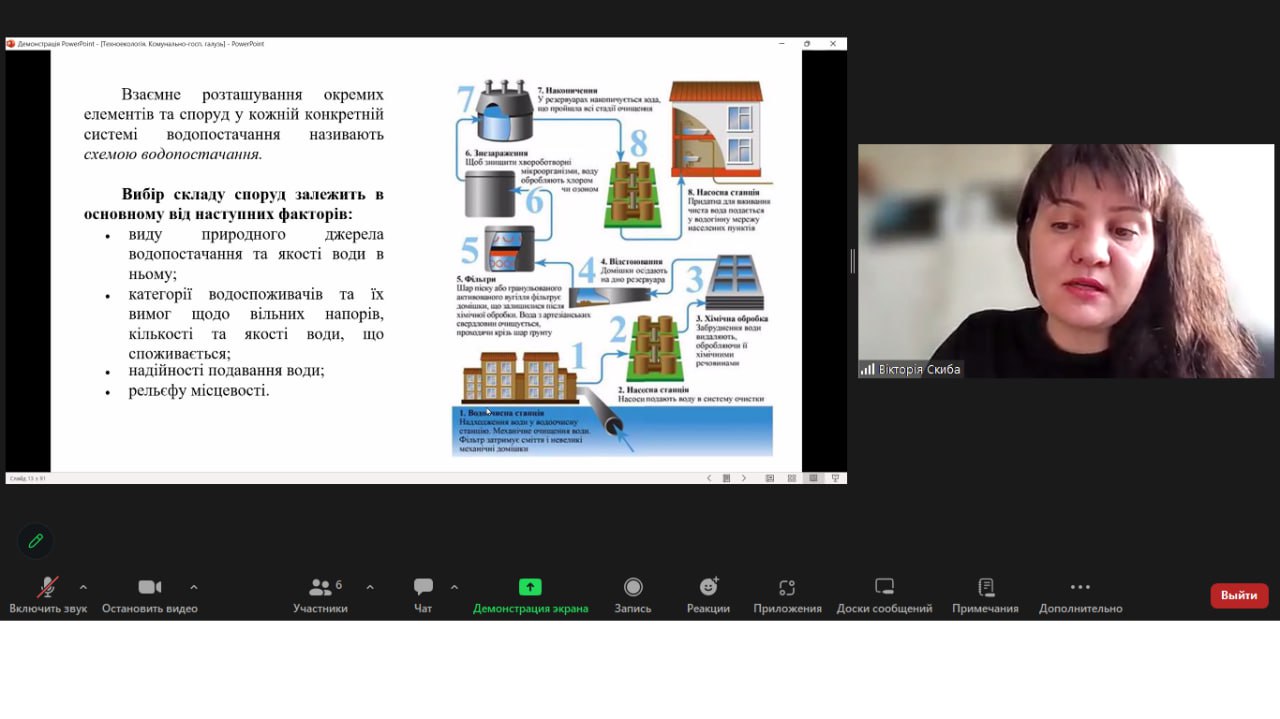The width and height of the screenshot is (1280, 719).
Task: Expand audio options arrow beside microphone
Action: [x=83, y=587]
